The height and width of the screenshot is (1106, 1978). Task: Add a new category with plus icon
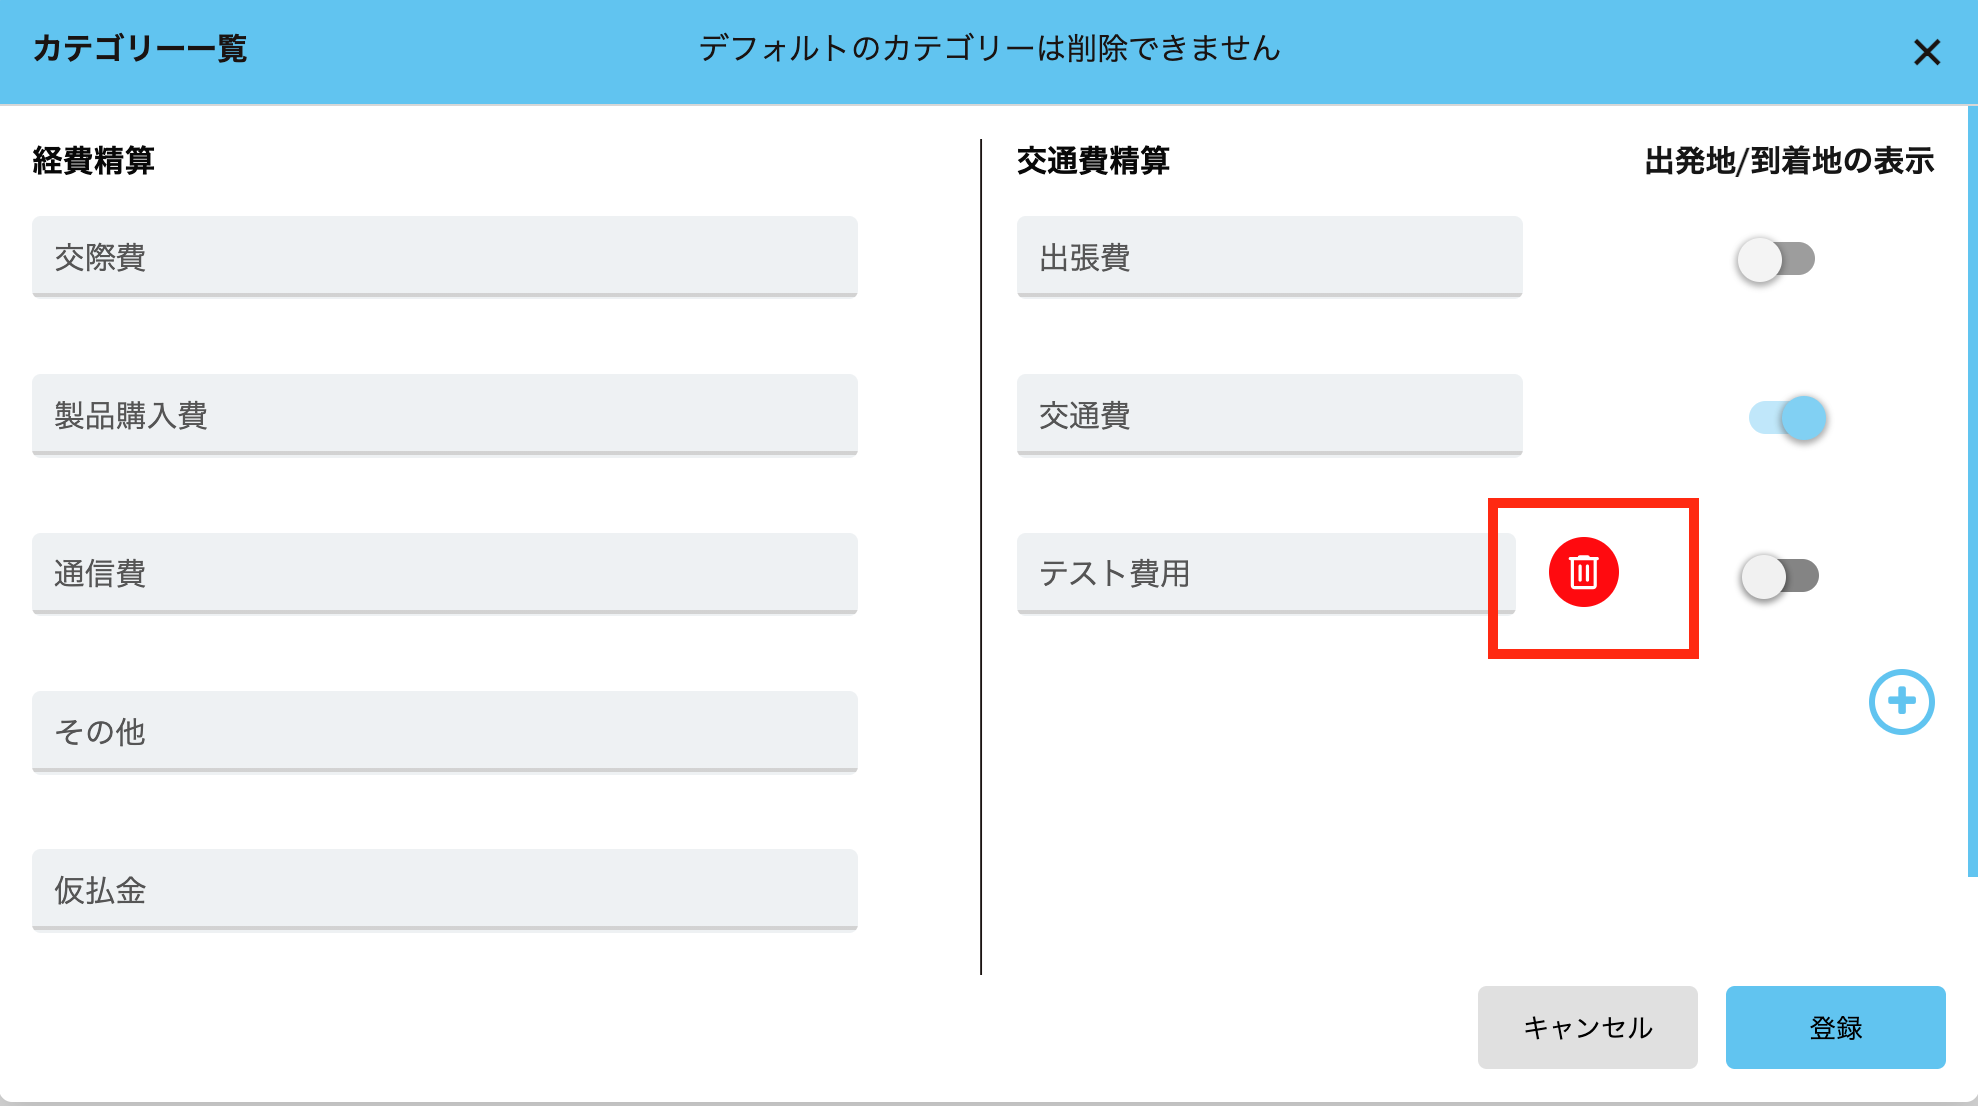click(1901, 702)
